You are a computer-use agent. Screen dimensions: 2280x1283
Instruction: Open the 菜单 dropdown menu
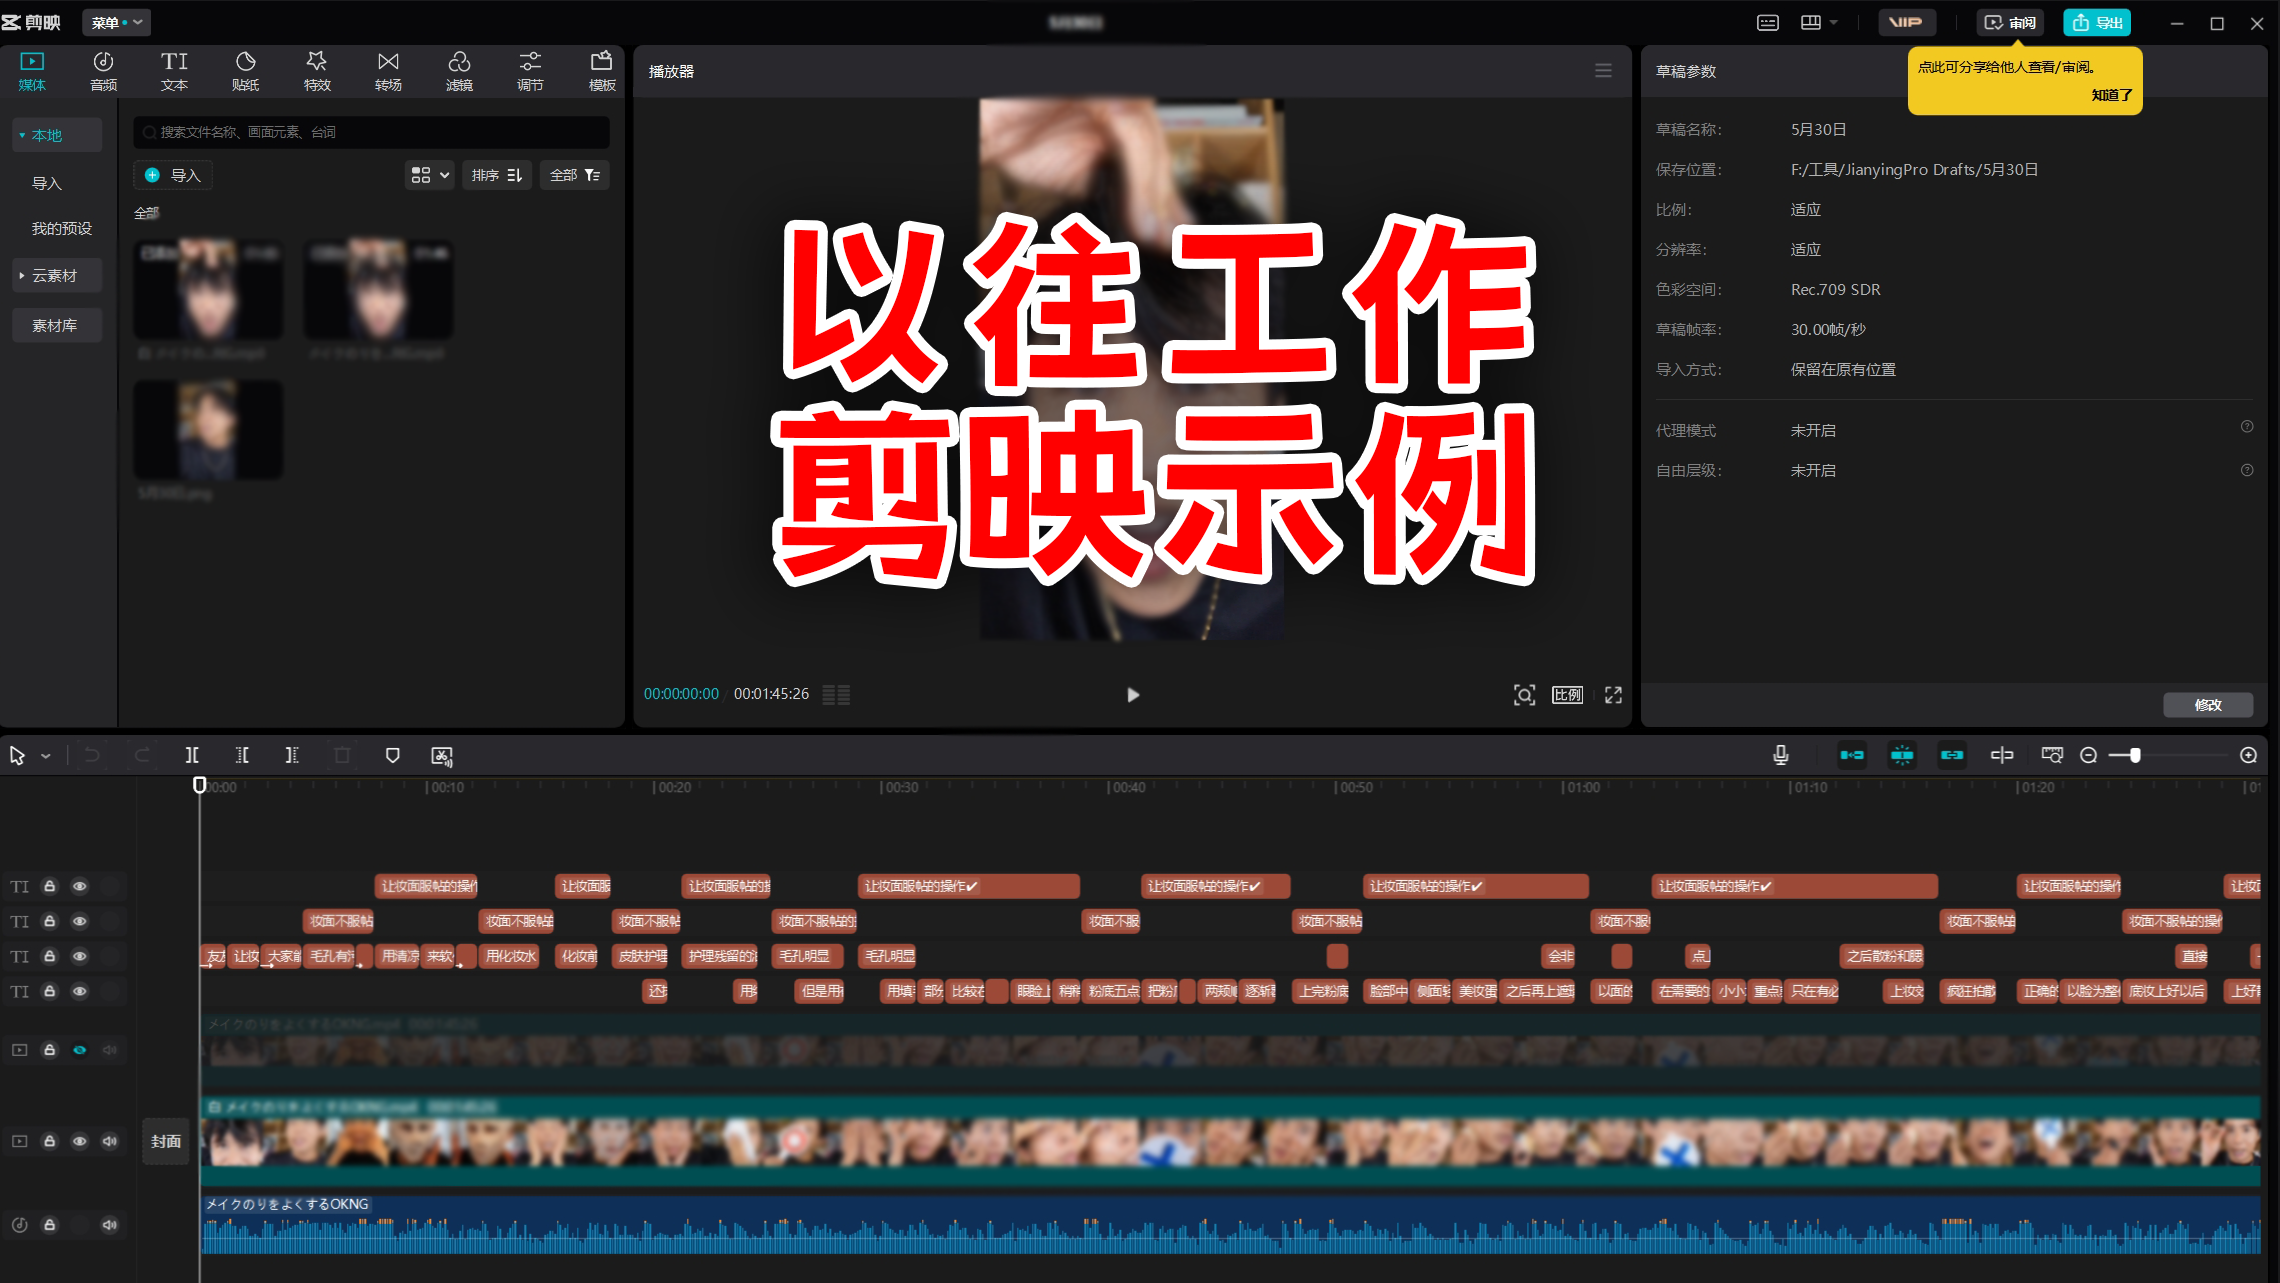point(117,22)
